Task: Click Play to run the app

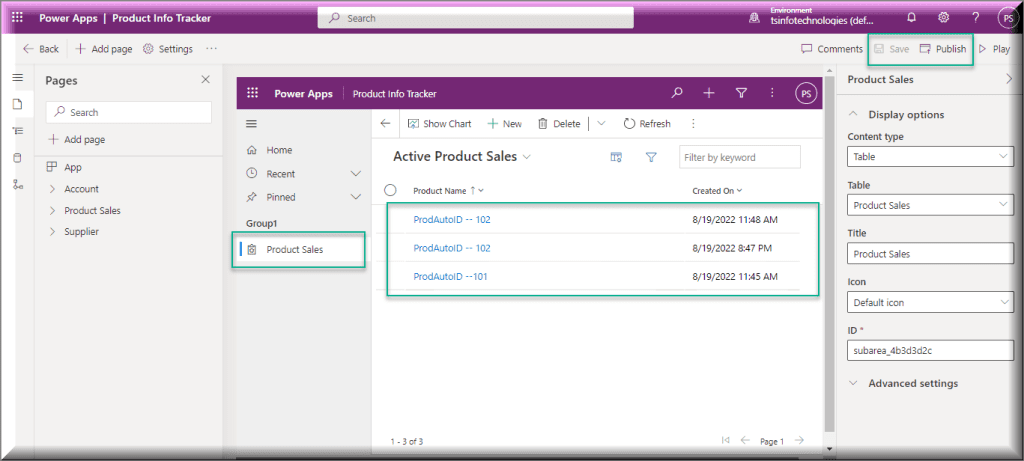Action: pos(994,49)
